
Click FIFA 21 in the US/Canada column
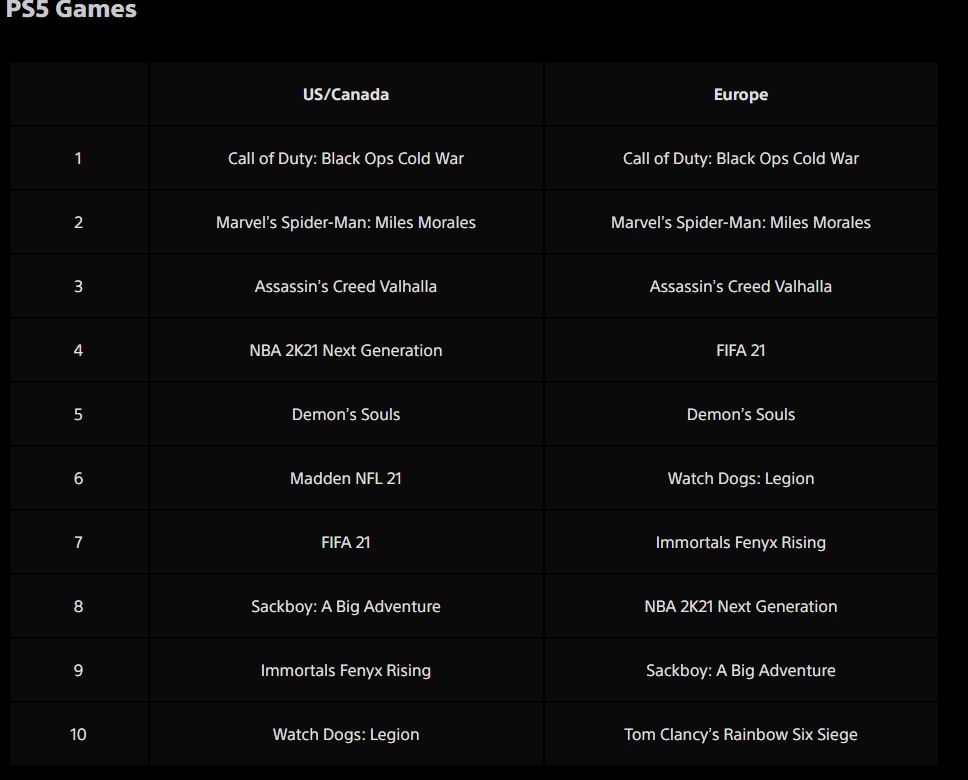346,543
